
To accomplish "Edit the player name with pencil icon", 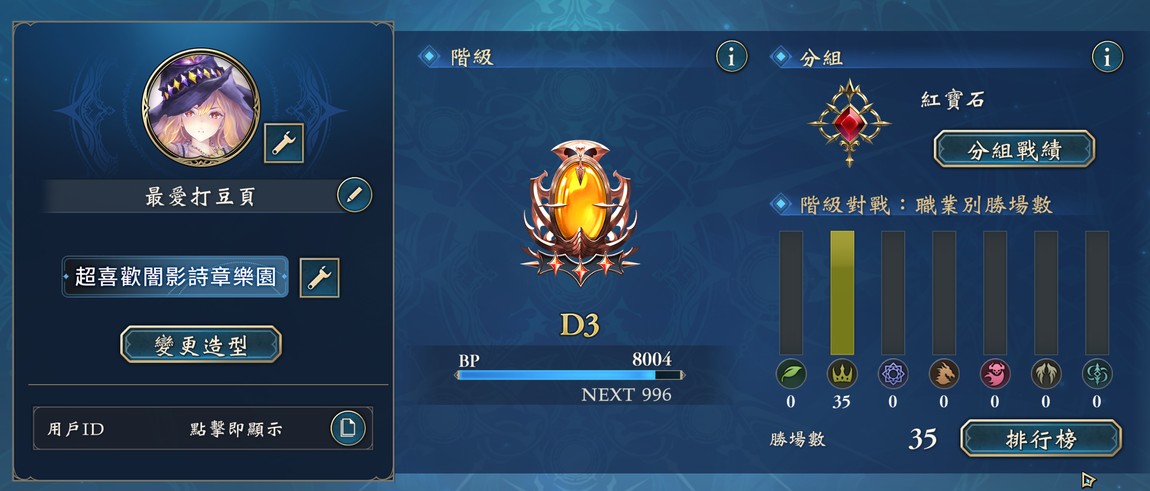I will coord(354,195).
